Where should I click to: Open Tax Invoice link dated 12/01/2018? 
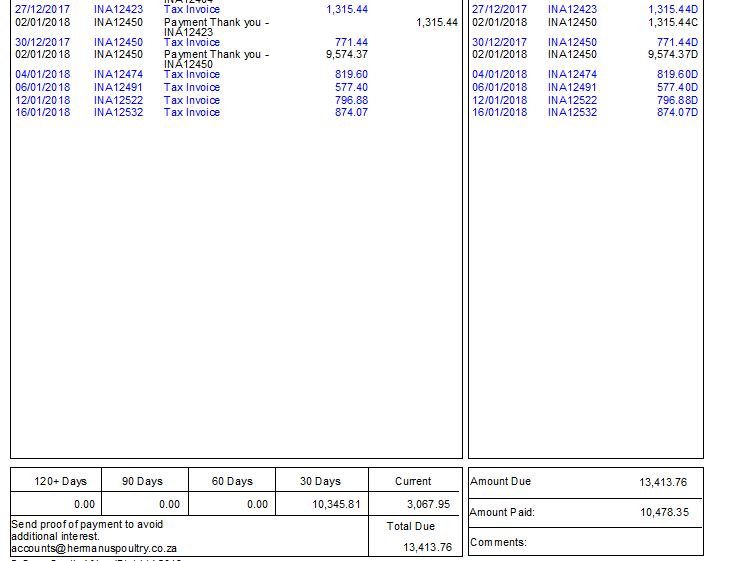(192, 100)
